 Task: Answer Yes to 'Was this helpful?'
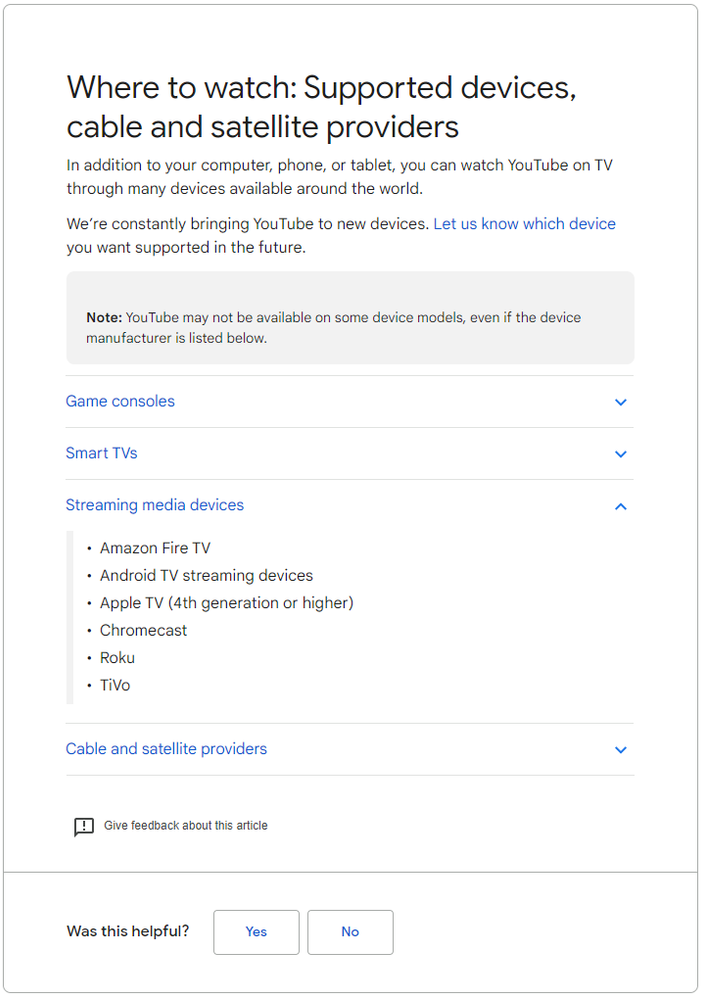click(x=256, y=932)
